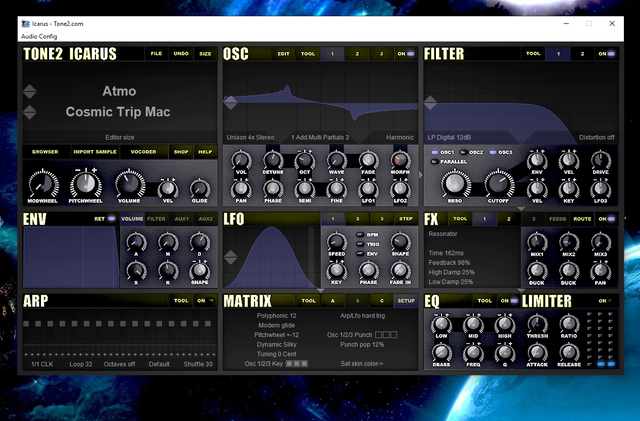Toggle PARALLEL filter mode

tap(449, 162)
